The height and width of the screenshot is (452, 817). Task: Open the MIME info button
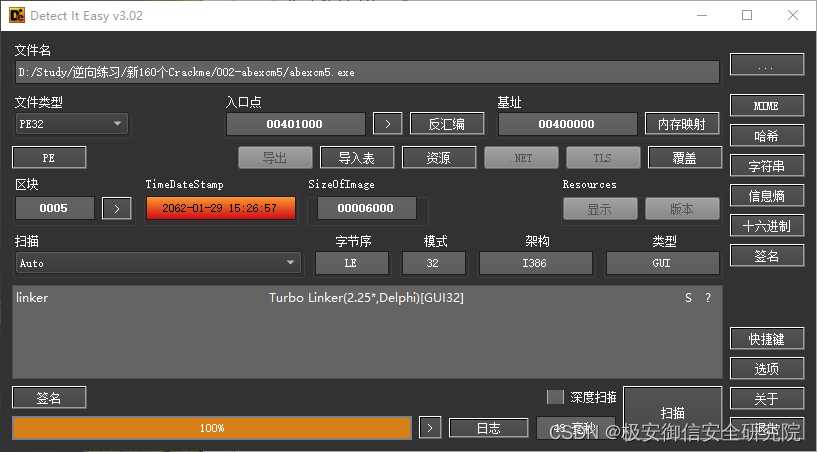point(766,106)
